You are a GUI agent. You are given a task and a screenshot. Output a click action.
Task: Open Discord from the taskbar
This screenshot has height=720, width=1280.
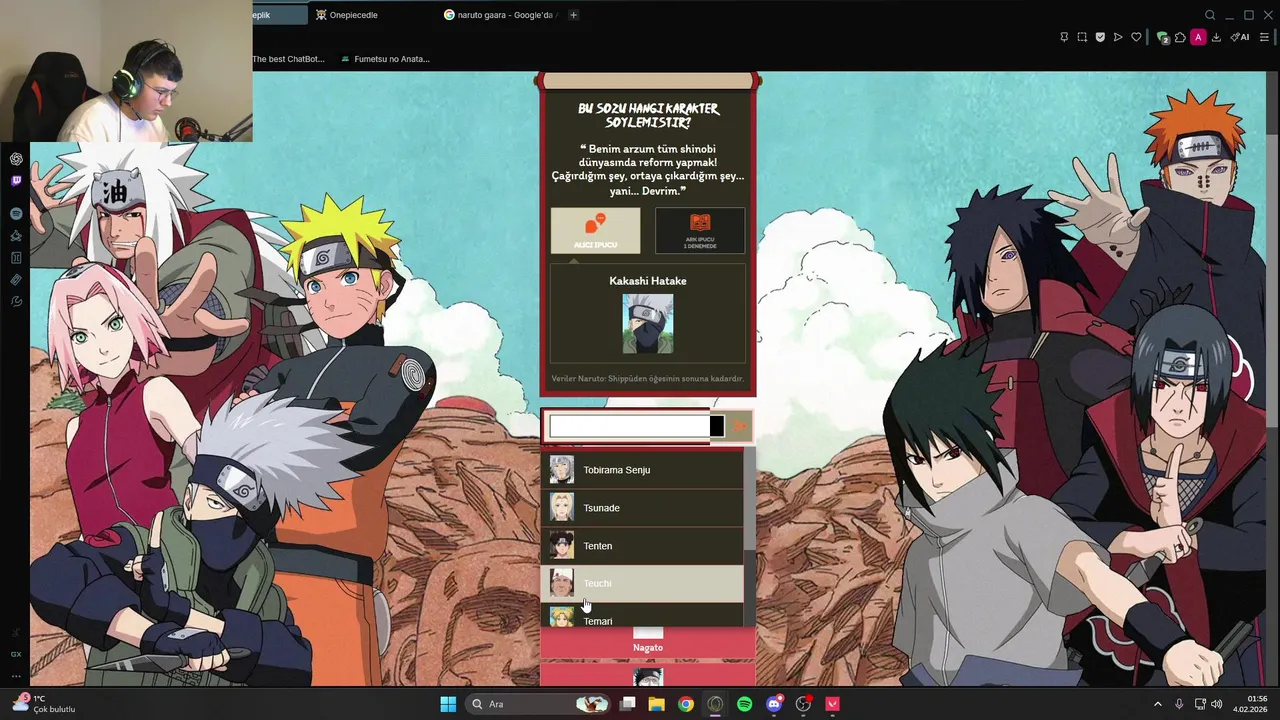[x=774, y=704]
